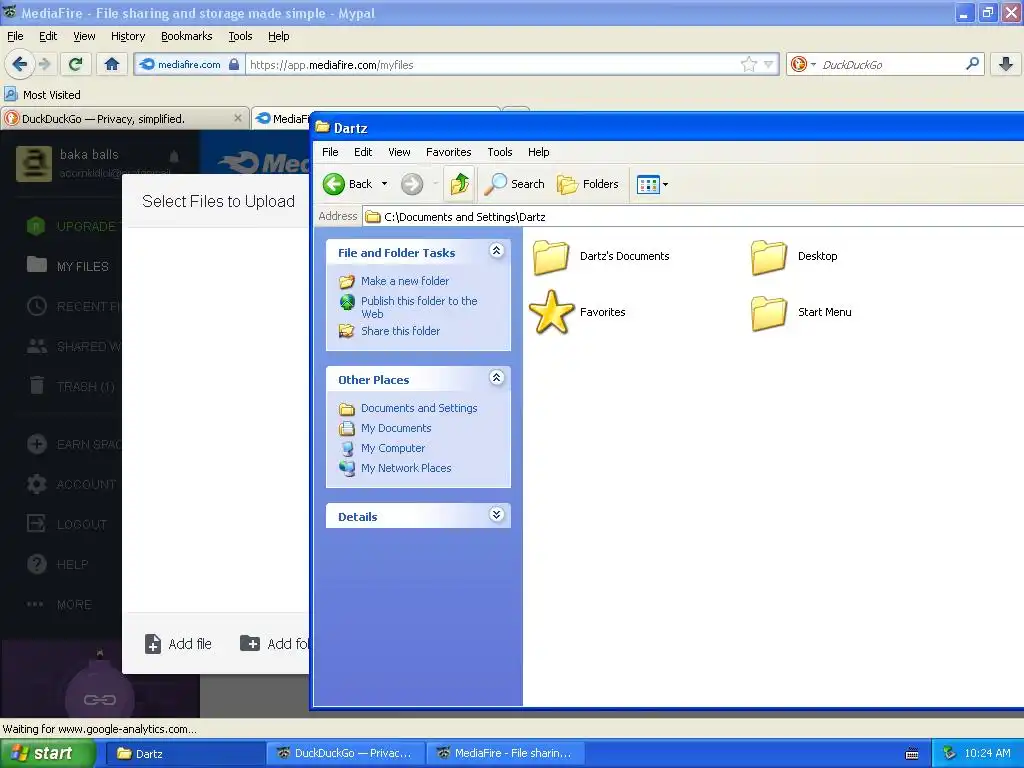1024x768 pixels.
Task: Open URL history dropdown arrow
Action: coord(769,64)
